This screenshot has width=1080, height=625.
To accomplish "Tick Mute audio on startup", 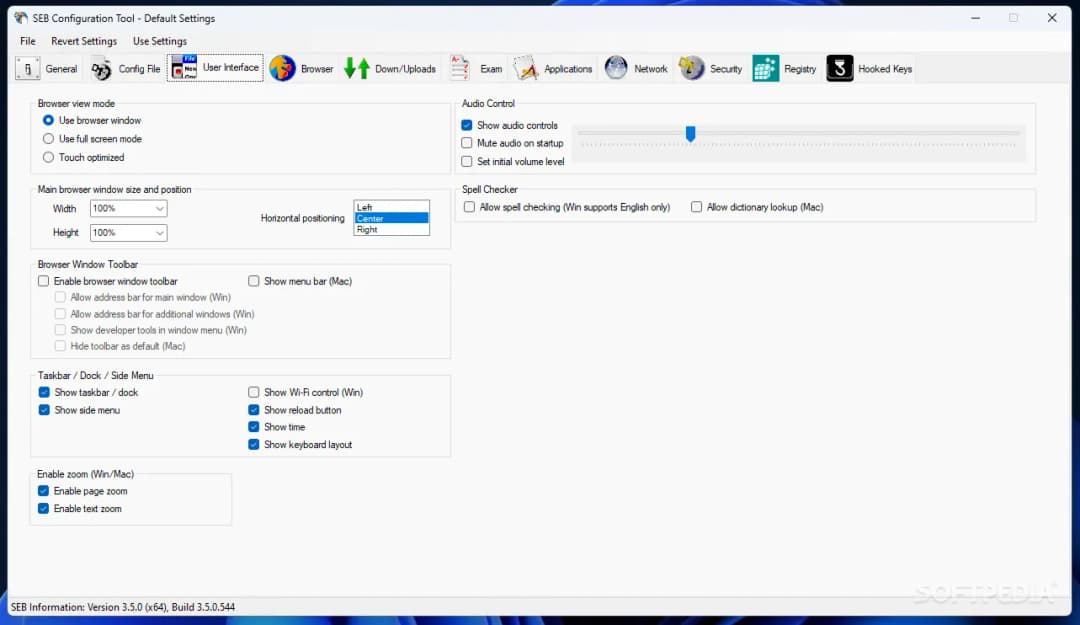I will 466,143.
